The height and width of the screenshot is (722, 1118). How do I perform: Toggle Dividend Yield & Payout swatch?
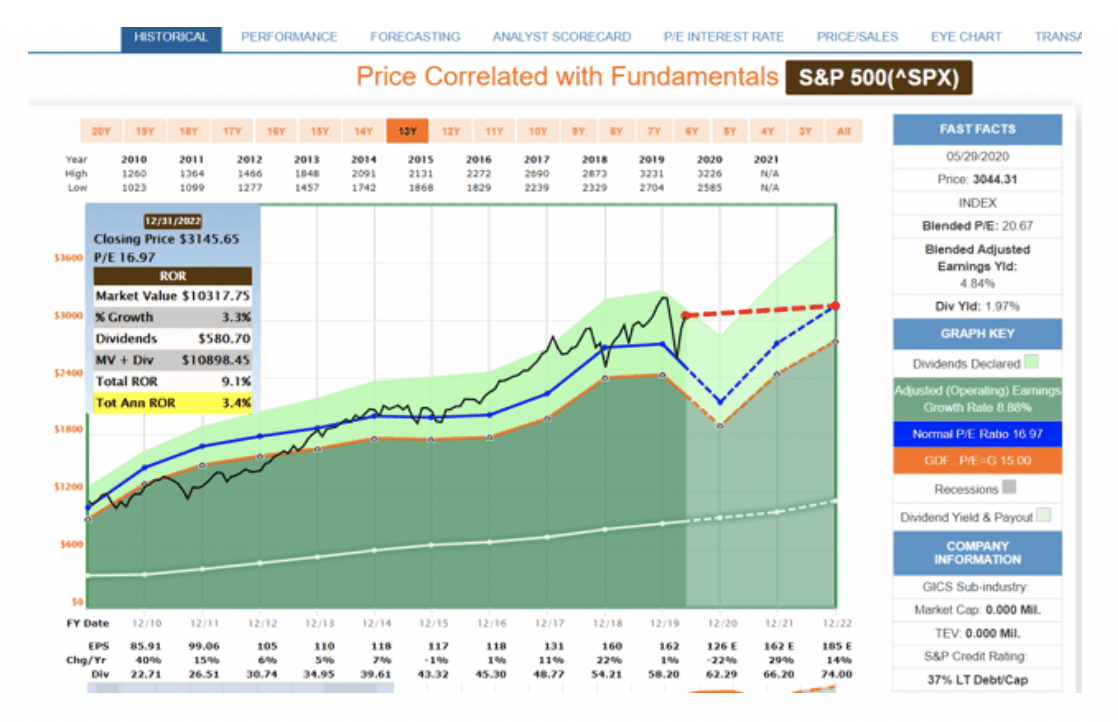(x=1043, y=515)
